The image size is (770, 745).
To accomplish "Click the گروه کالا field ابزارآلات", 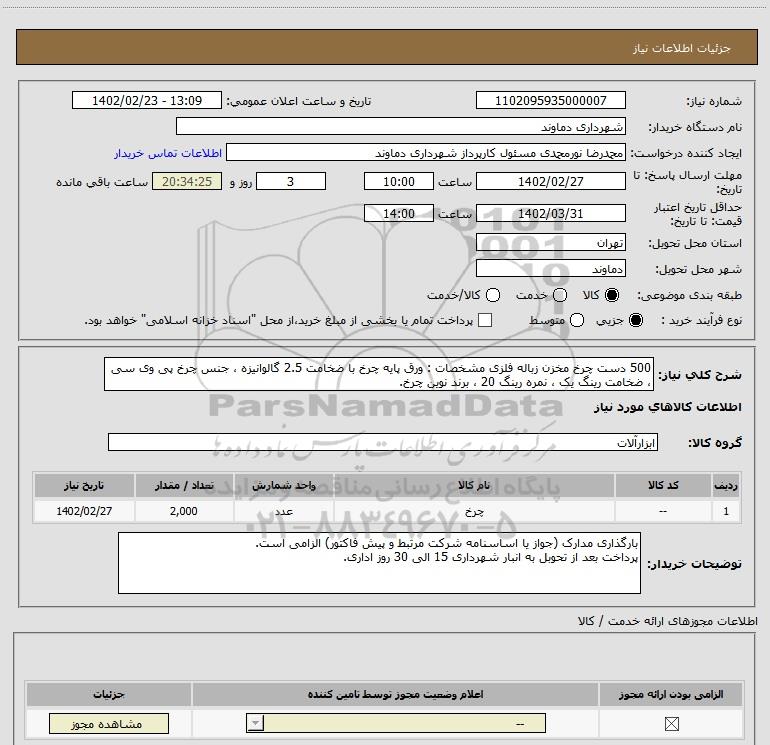I will tap(383, 442).
